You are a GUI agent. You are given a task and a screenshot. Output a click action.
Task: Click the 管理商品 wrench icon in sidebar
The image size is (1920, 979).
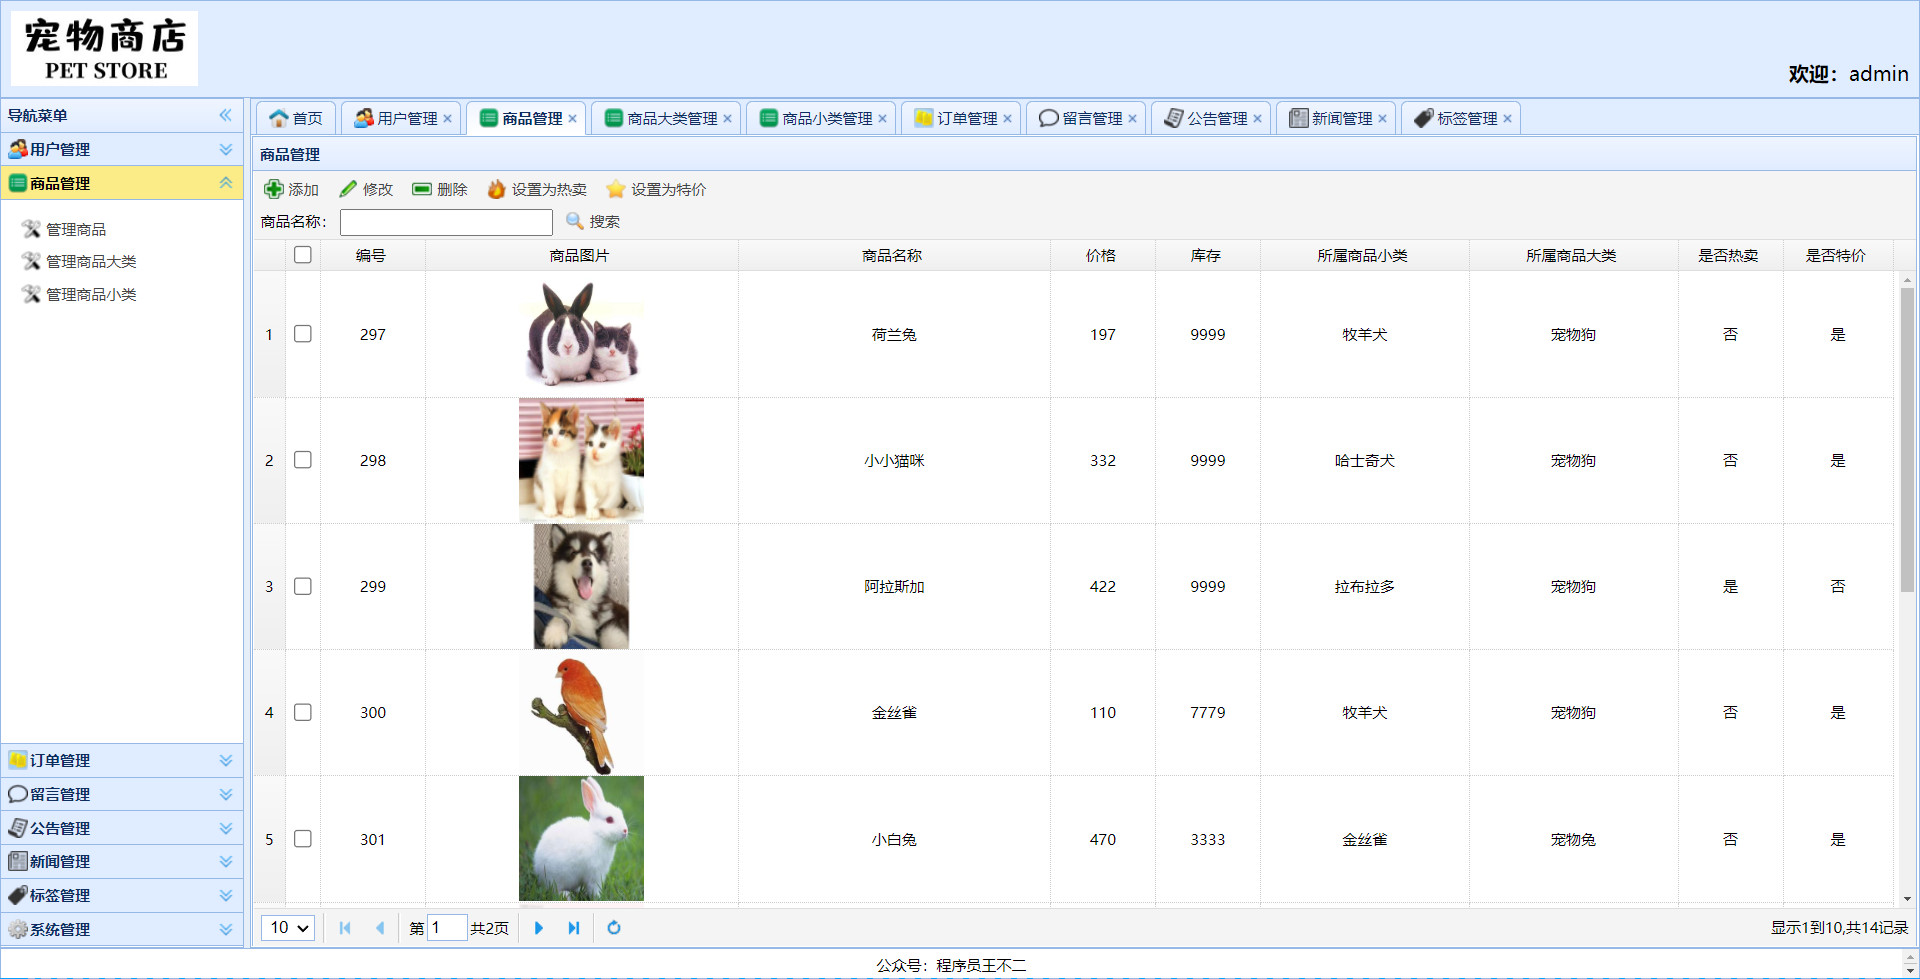pyautogui.click(x=31, y=228)
